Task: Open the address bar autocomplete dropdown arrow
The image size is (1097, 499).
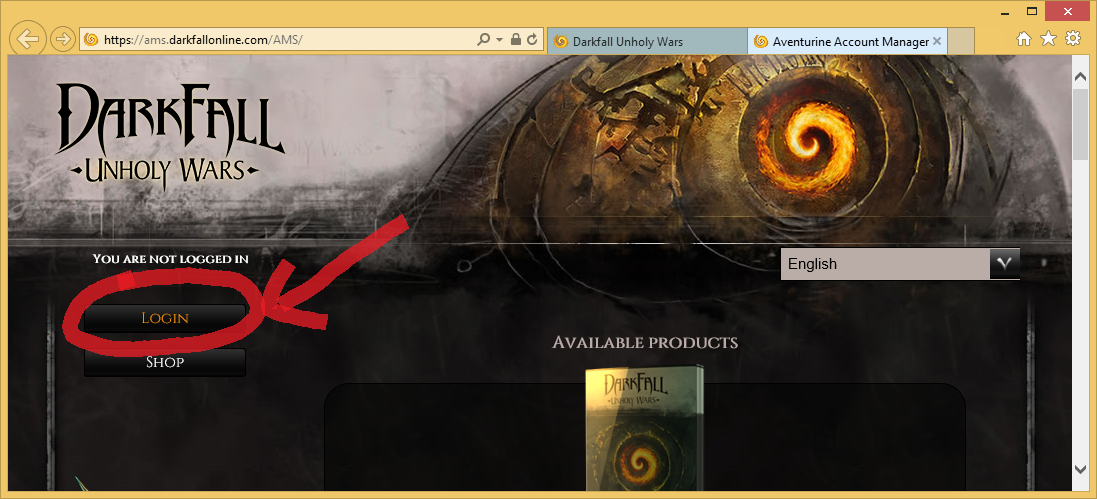Action: coord(500,40)
